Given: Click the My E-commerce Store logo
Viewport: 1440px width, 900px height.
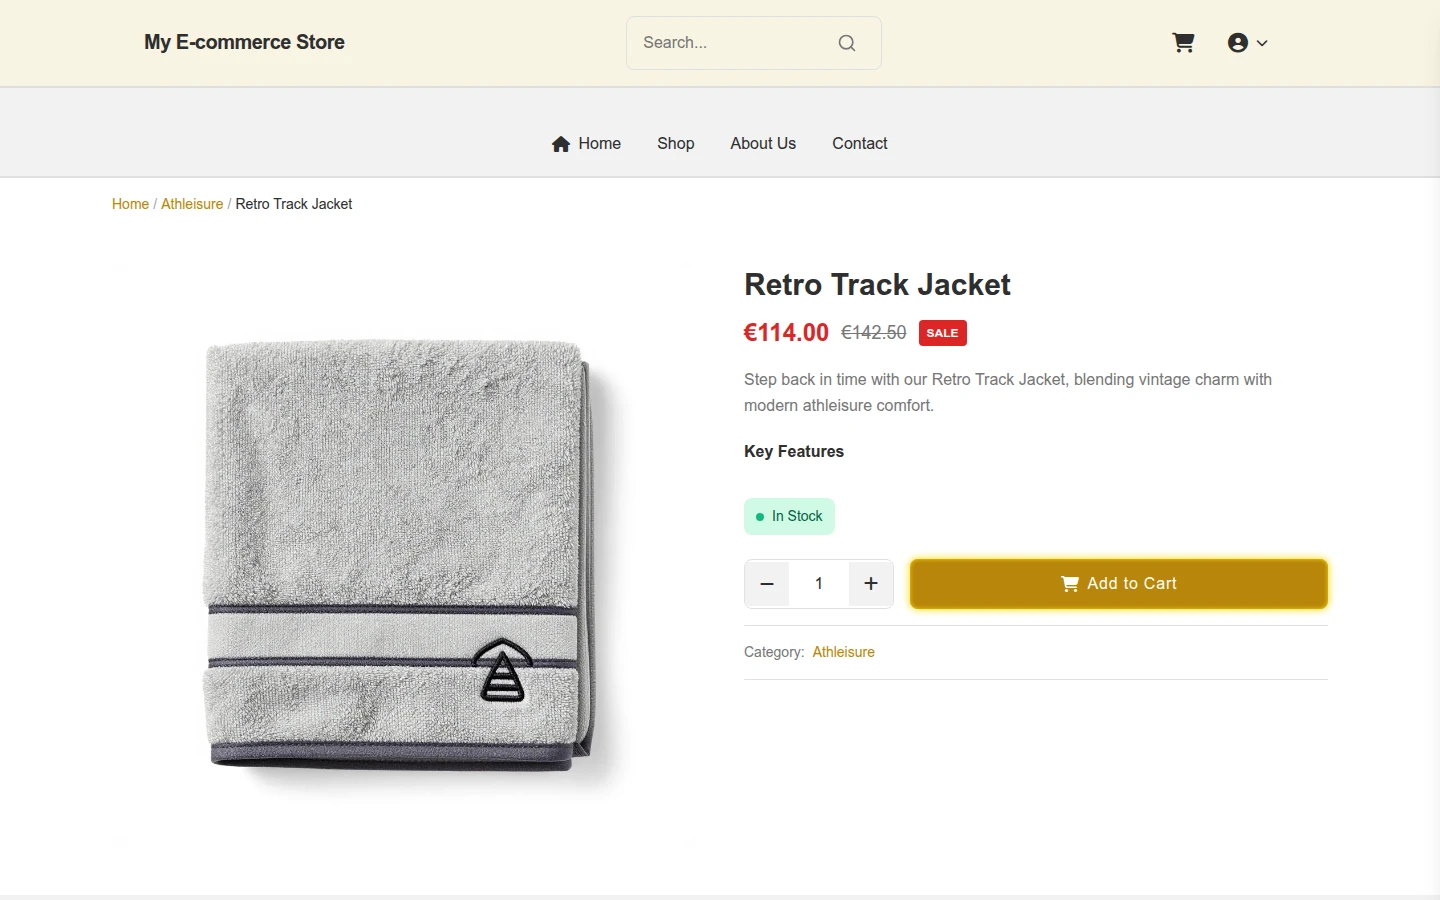Looking at the screenshot, I should pos(244,42).
